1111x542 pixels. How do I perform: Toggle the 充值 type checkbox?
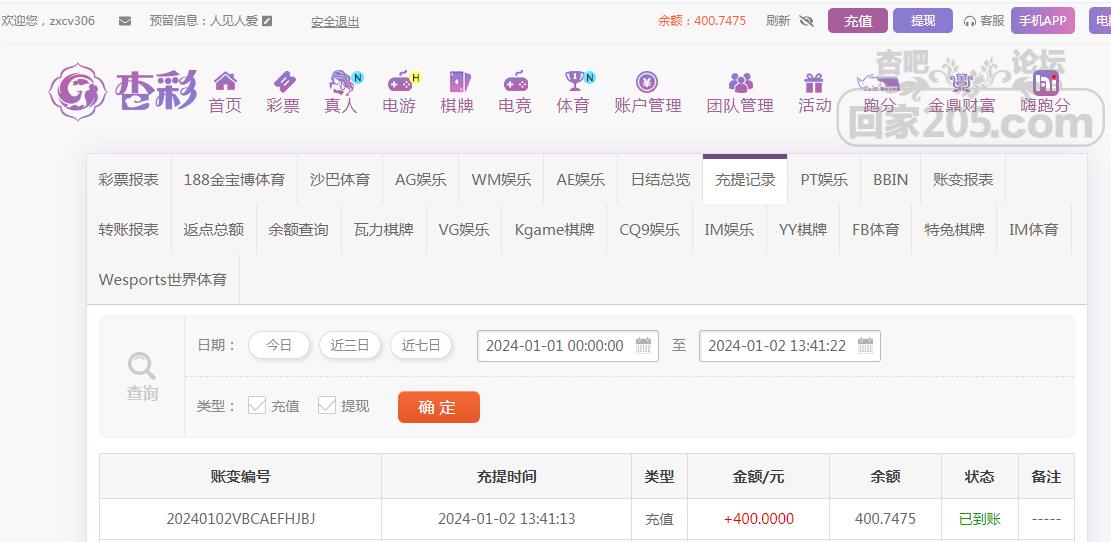257,405
